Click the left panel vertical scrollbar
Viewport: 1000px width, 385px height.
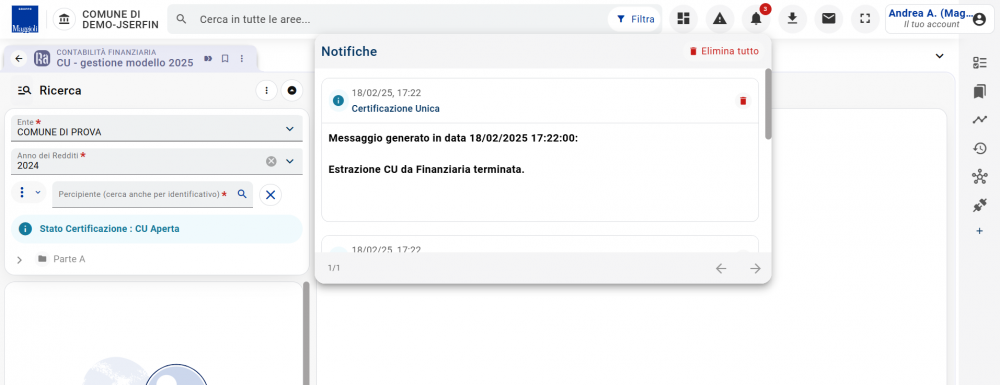(306, 333)
